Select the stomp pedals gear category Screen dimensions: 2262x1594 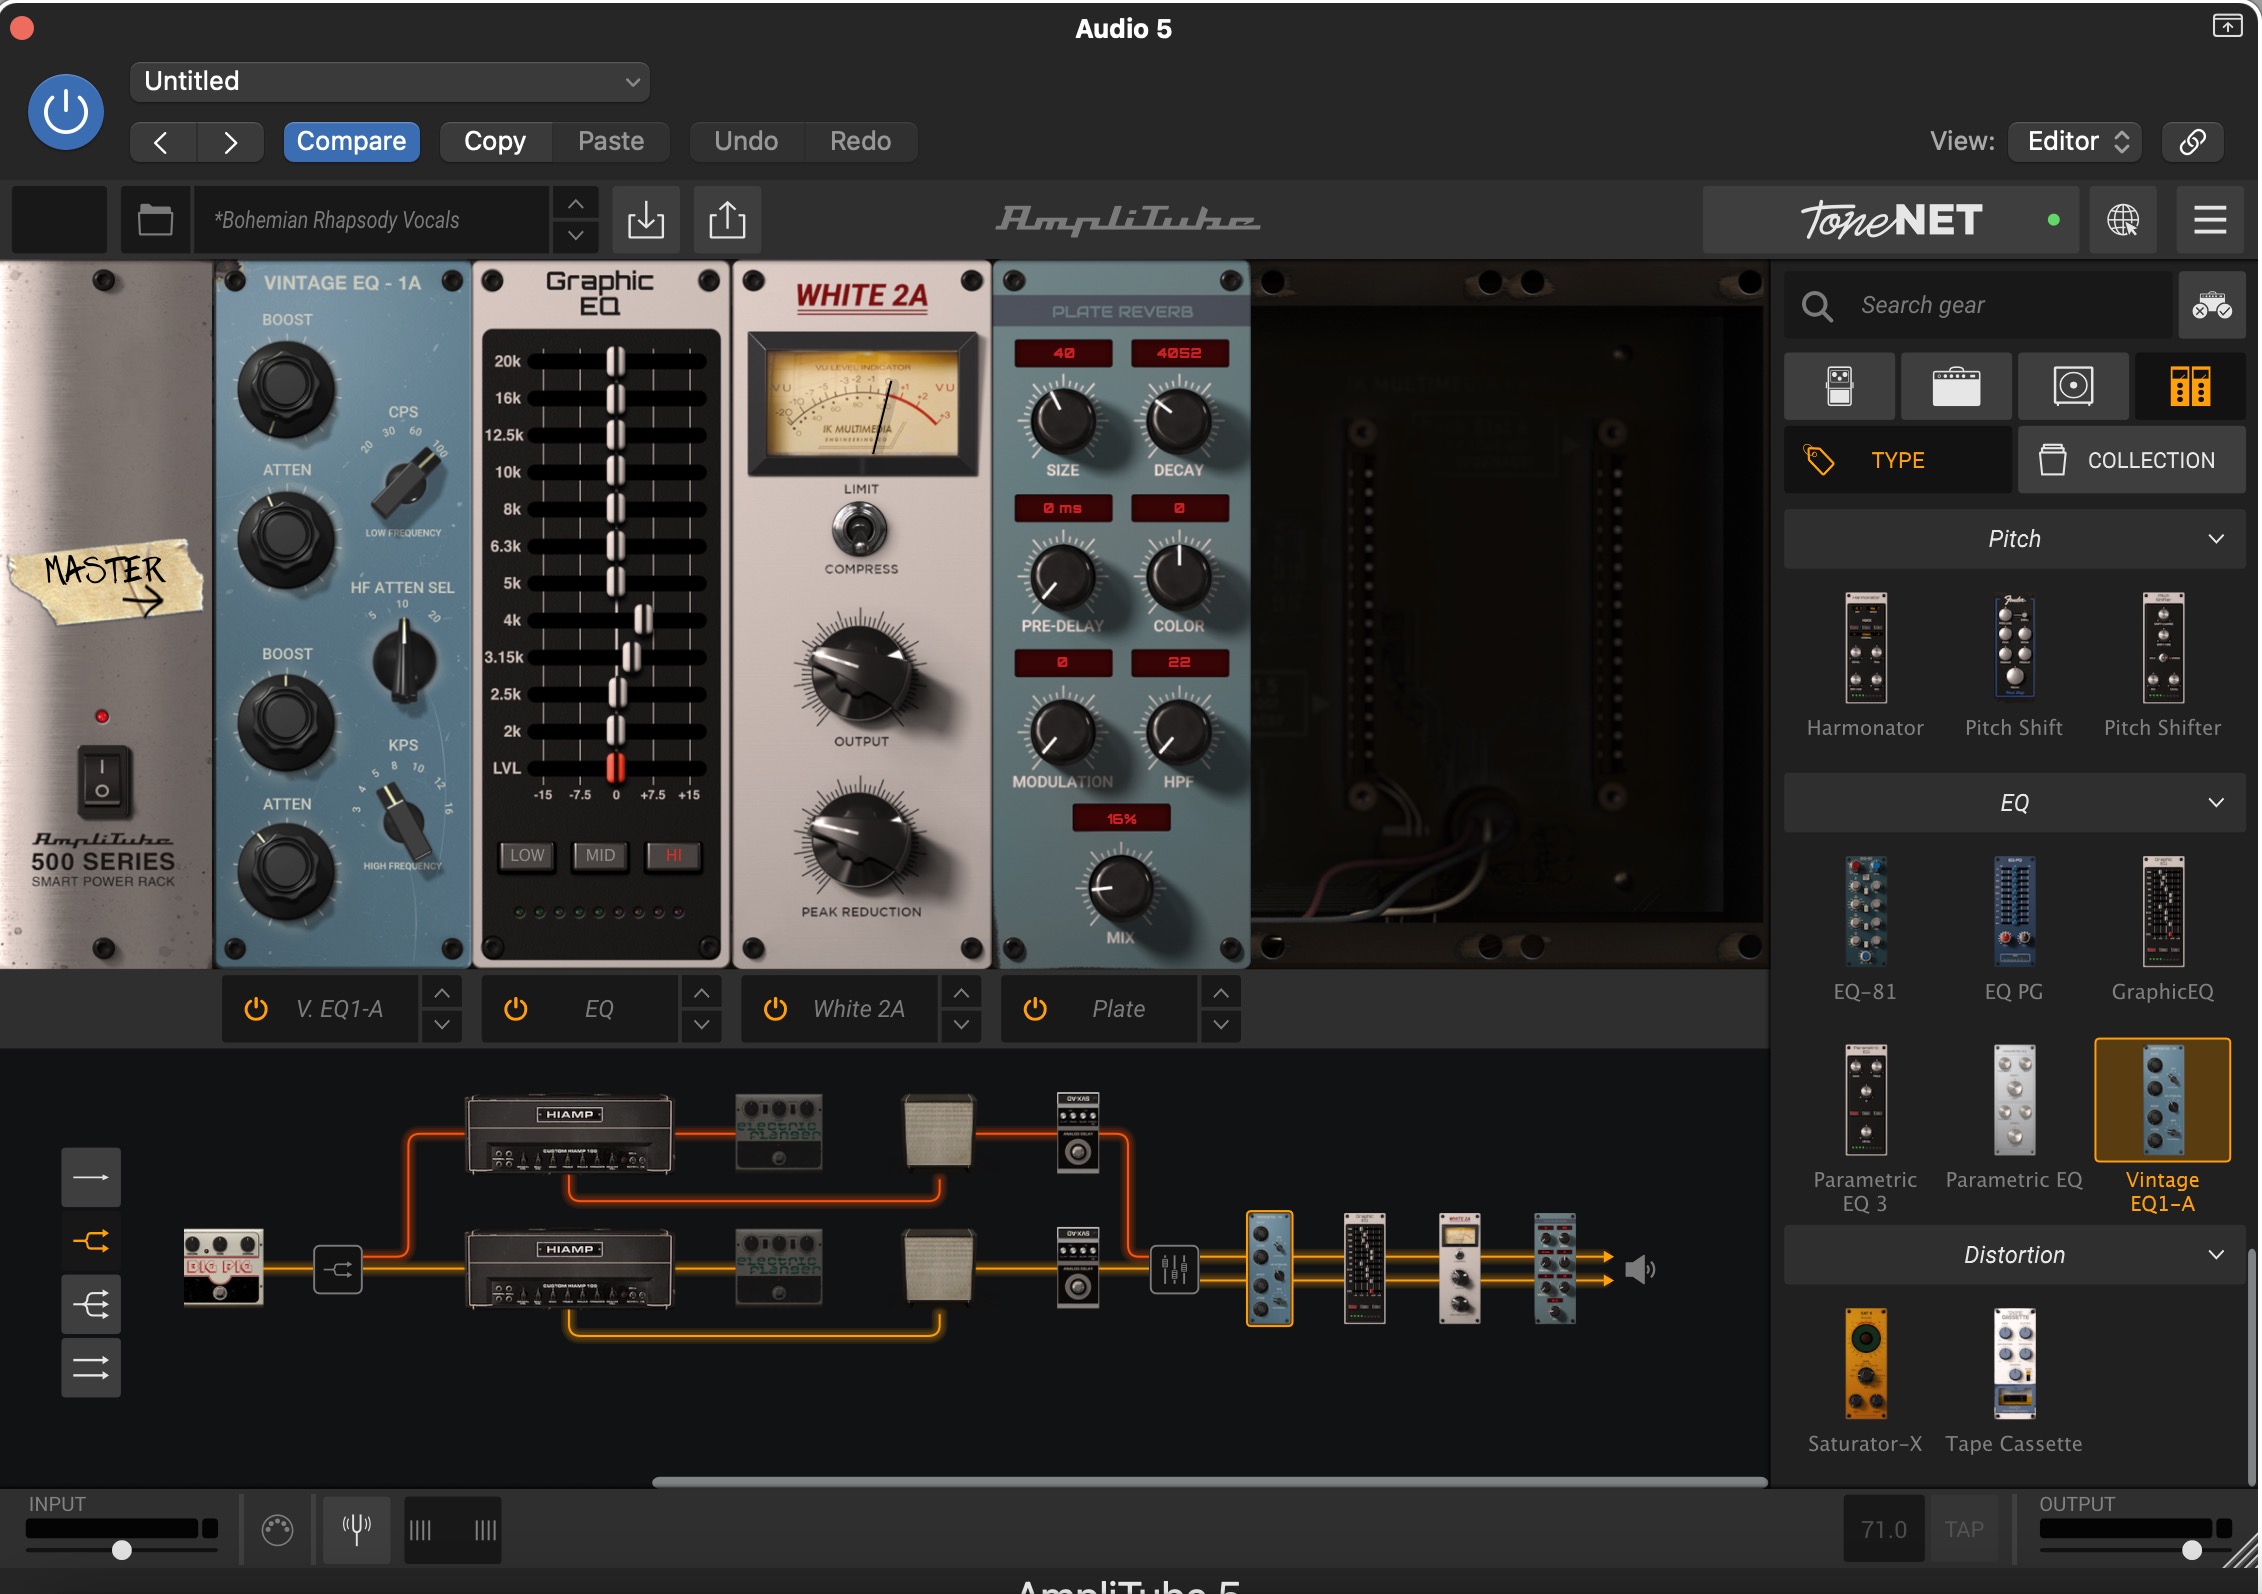point(1840,386)
